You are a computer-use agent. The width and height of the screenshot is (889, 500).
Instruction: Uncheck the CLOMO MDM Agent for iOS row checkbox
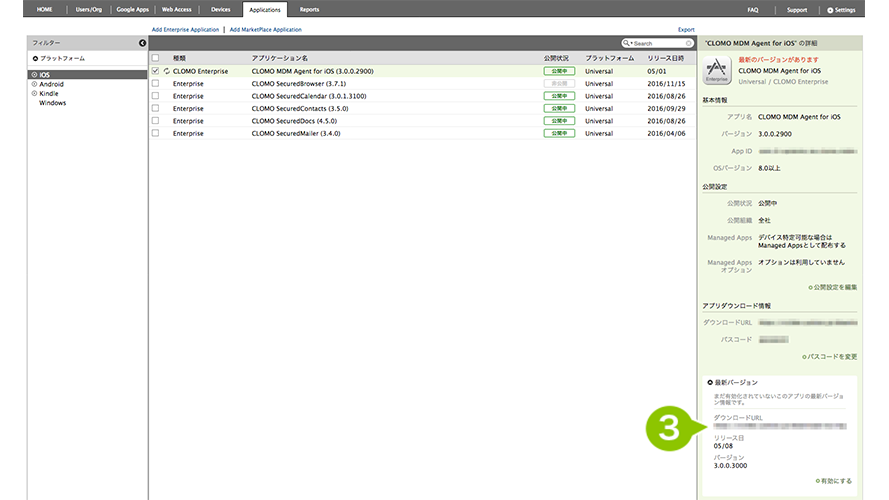(155, 71)
